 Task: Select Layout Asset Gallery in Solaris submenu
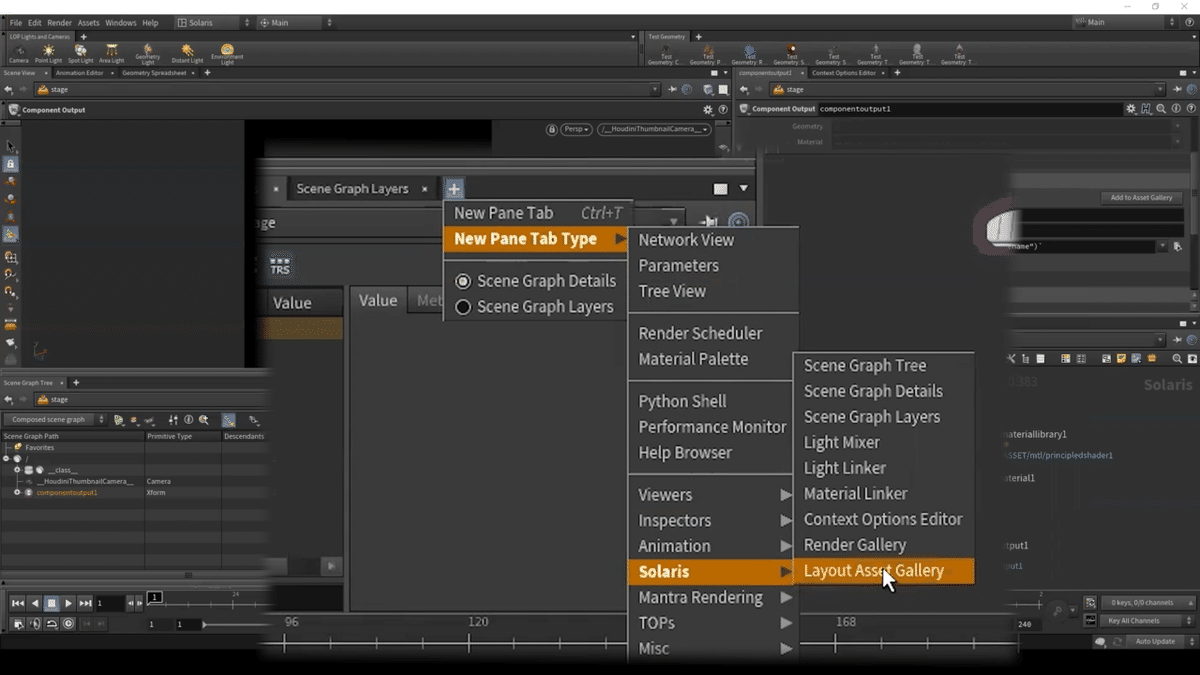point(883,571)
